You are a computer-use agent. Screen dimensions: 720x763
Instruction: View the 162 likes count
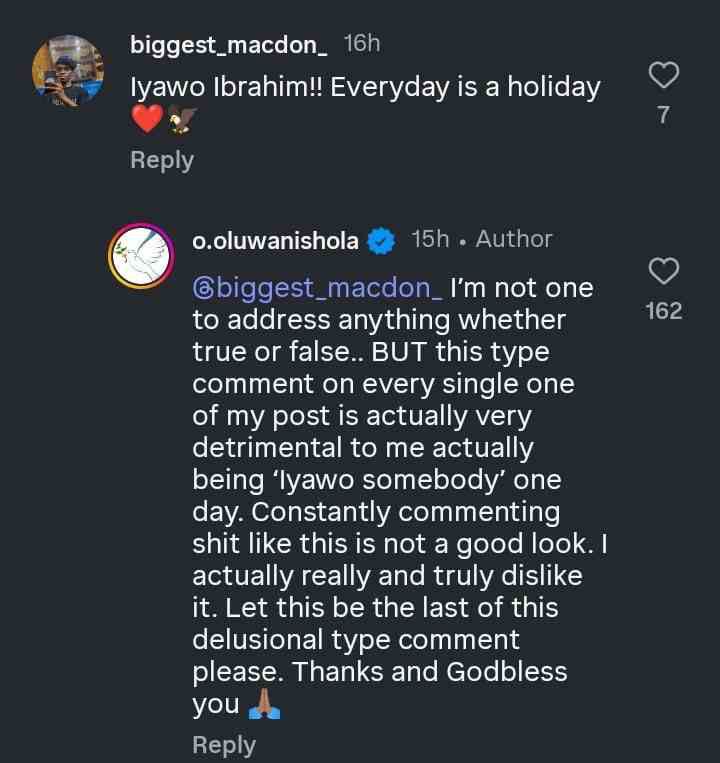click(664, 311)
